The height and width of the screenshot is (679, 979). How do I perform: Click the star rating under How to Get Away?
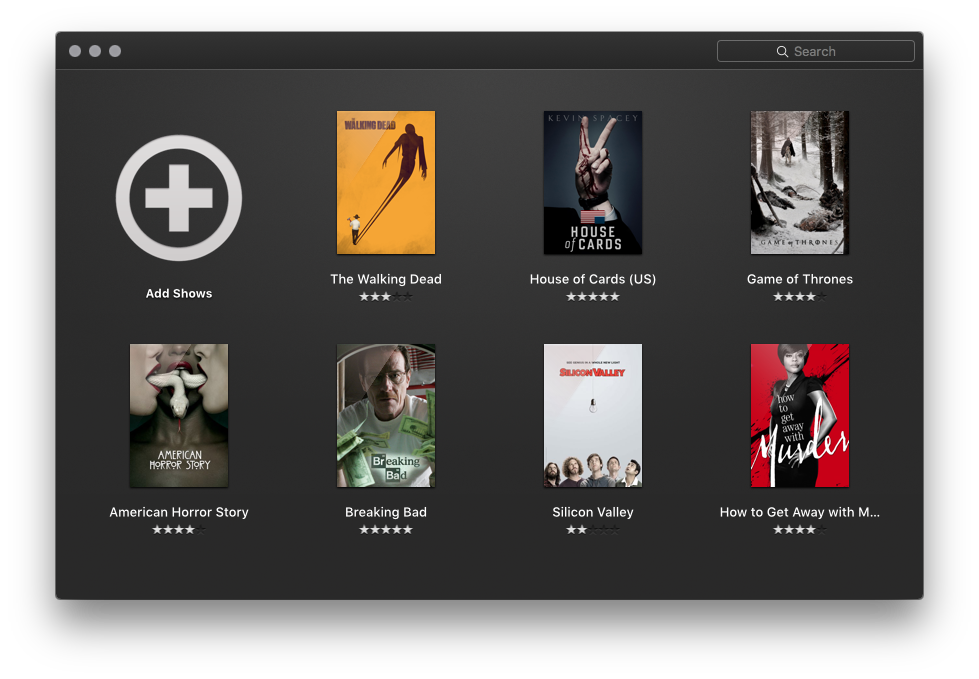click(800, 530)
